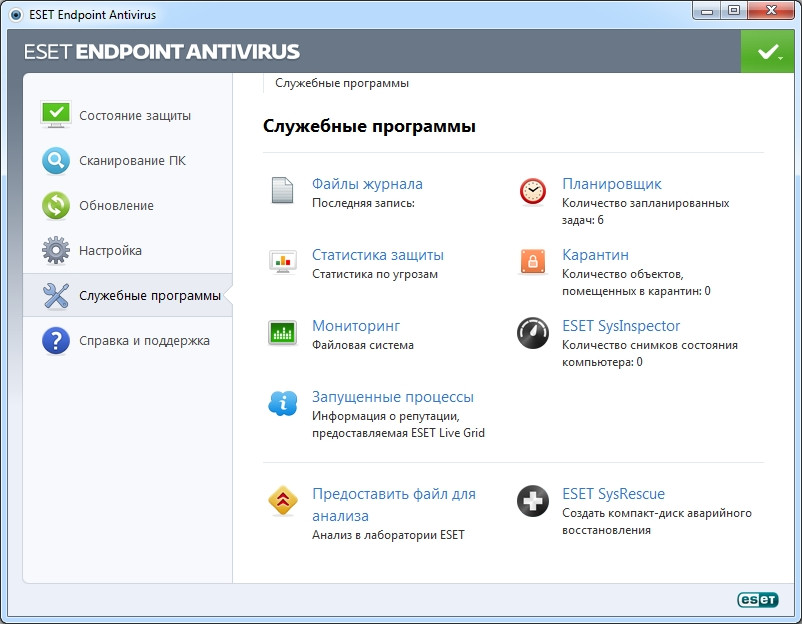This screenshot has width=802, height=624.
Task: Open the ESET SysRescue link
Action: pos(613,494)
